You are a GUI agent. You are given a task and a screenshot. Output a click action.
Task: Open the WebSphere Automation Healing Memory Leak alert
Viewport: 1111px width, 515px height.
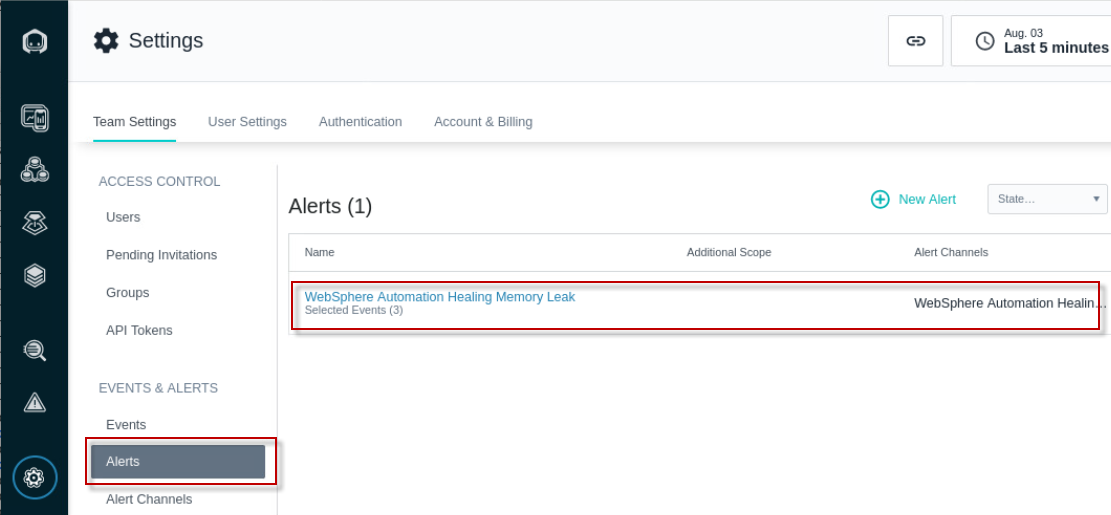coord(440,297)
